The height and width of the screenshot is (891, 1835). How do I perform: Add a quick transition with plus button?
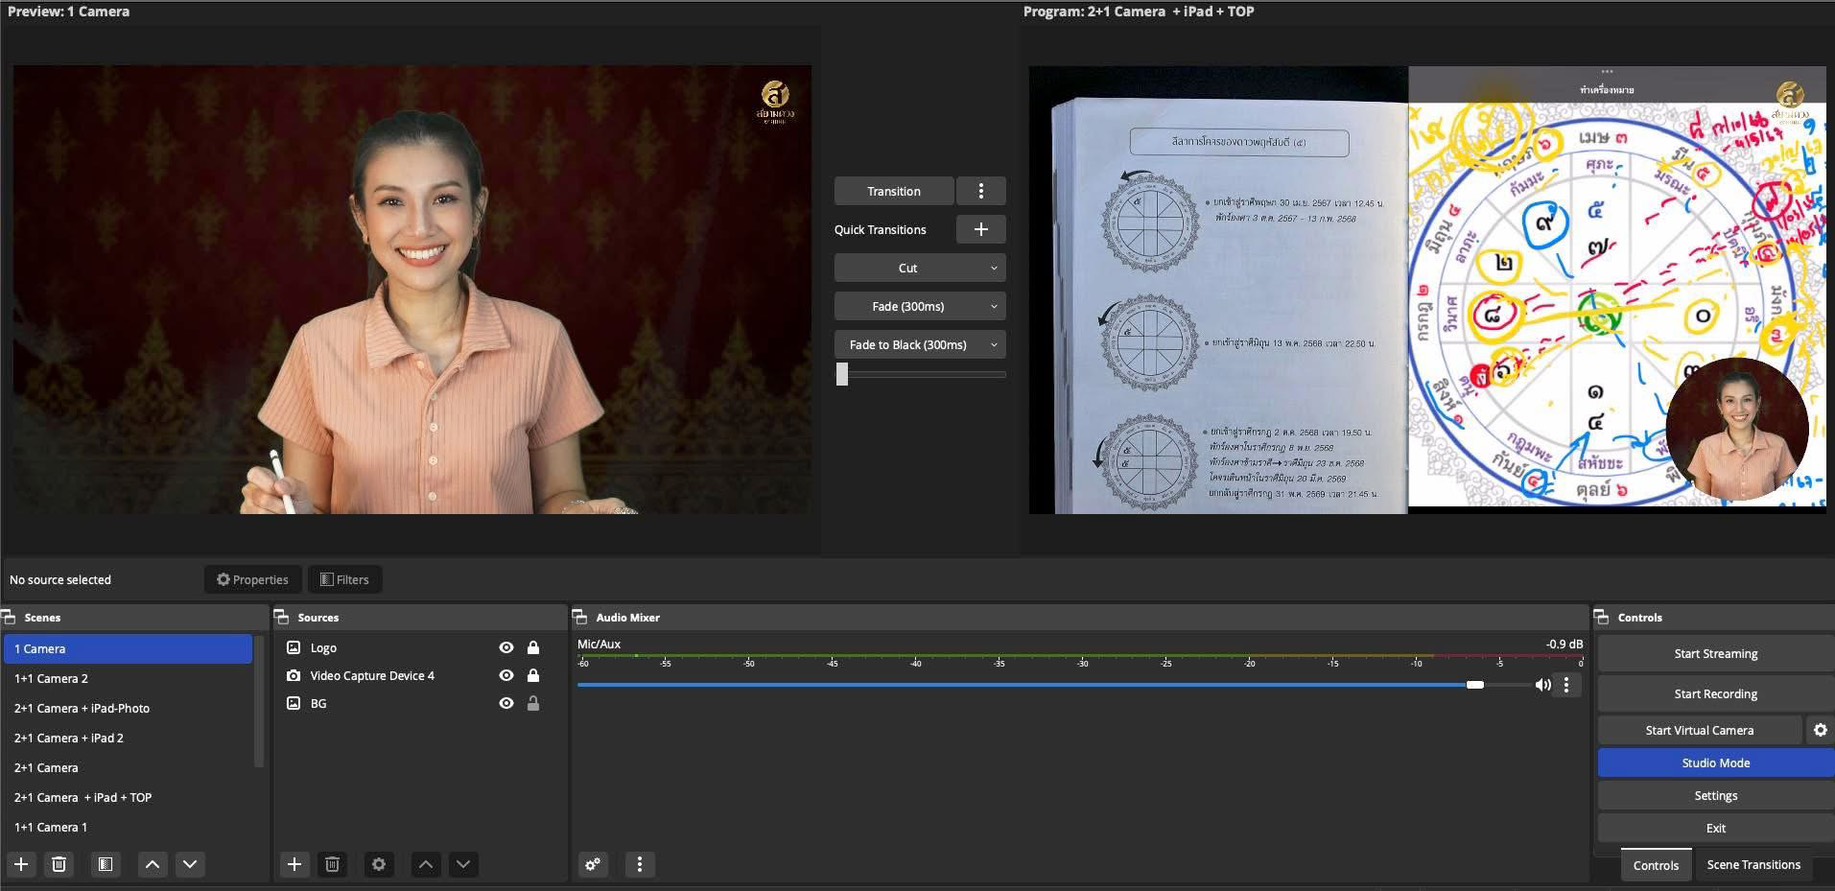point(981,229)
